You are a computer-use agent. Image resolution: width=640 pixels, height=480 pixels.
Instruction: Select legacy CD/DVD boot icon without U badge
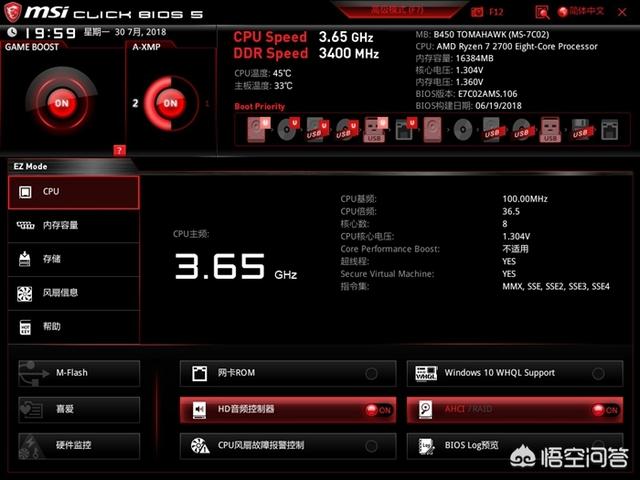[463, 130]
